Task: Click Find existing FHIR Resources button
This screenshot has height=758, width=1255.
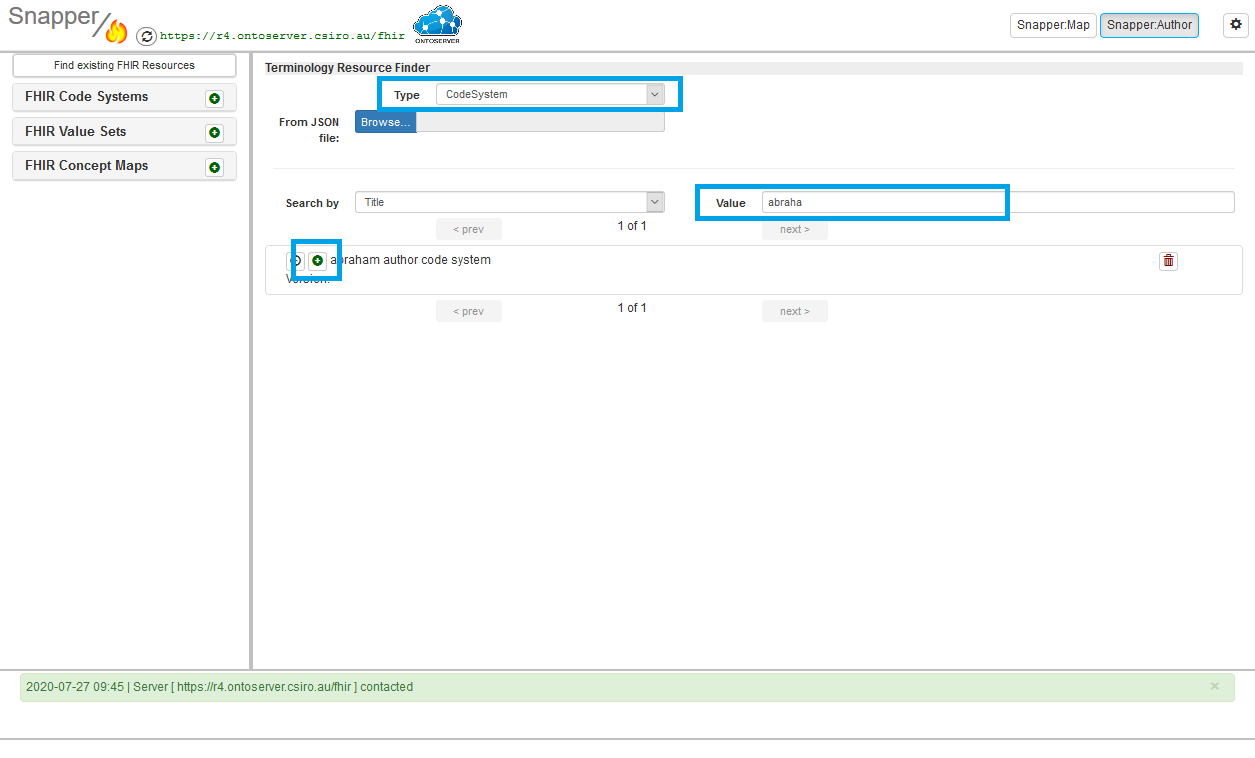Action: coord(124,65)
